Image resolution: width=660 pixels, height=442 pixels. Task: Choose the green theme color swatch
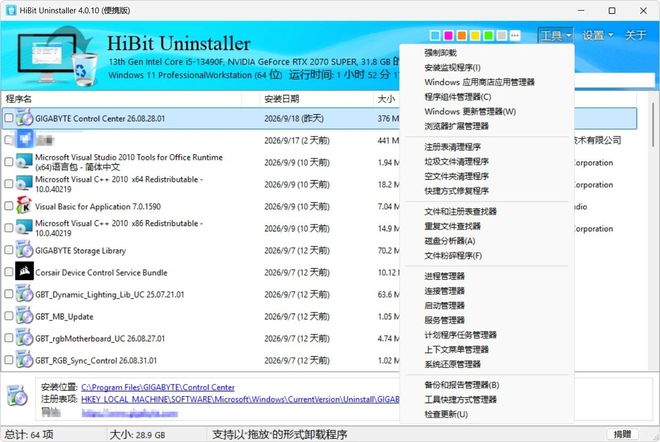[x=488, y=36]
